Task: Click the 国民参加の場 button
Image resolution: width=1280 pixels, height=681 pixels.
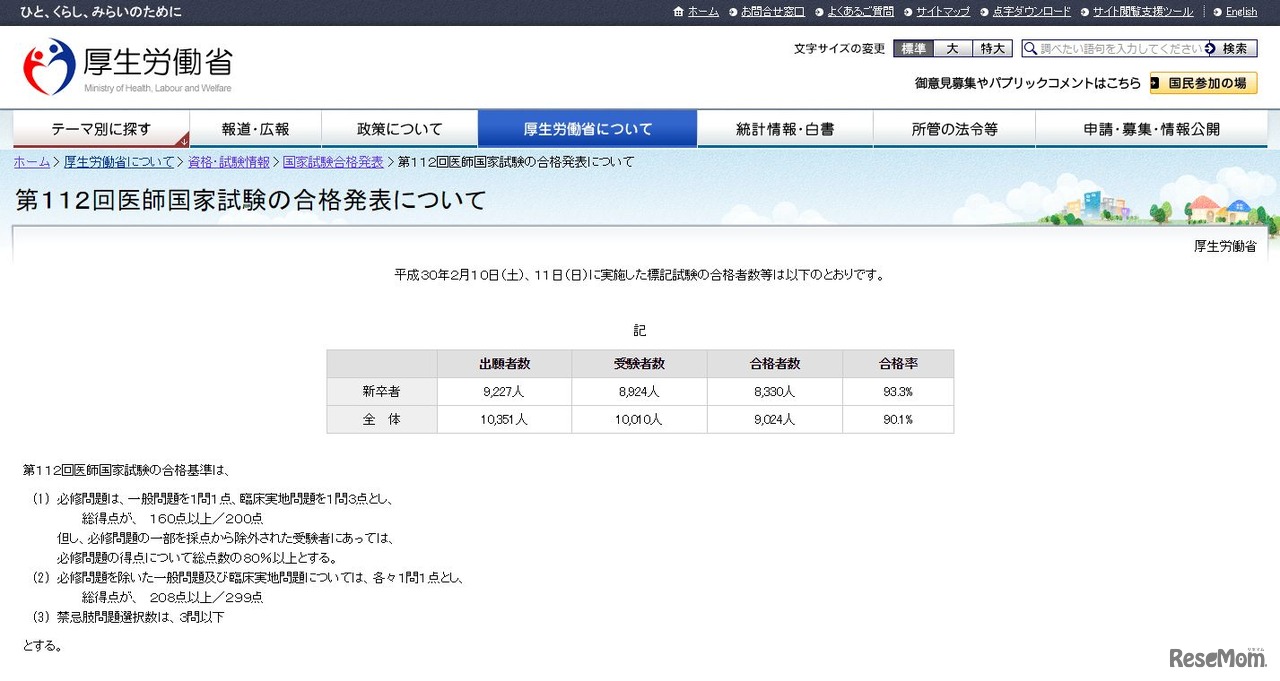Action: 1205,83
